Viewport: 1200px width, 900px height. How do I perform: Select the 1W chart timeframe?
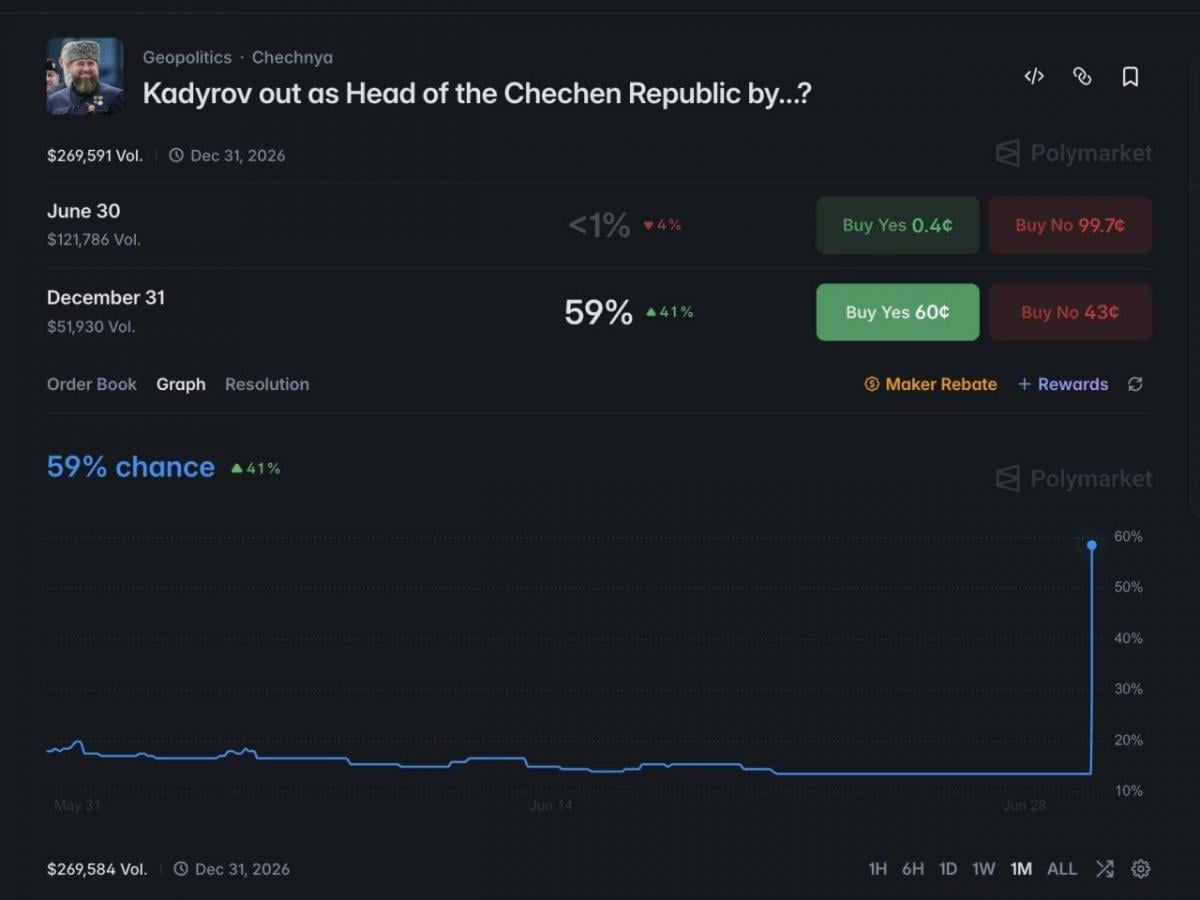click(x=983, y=869)
